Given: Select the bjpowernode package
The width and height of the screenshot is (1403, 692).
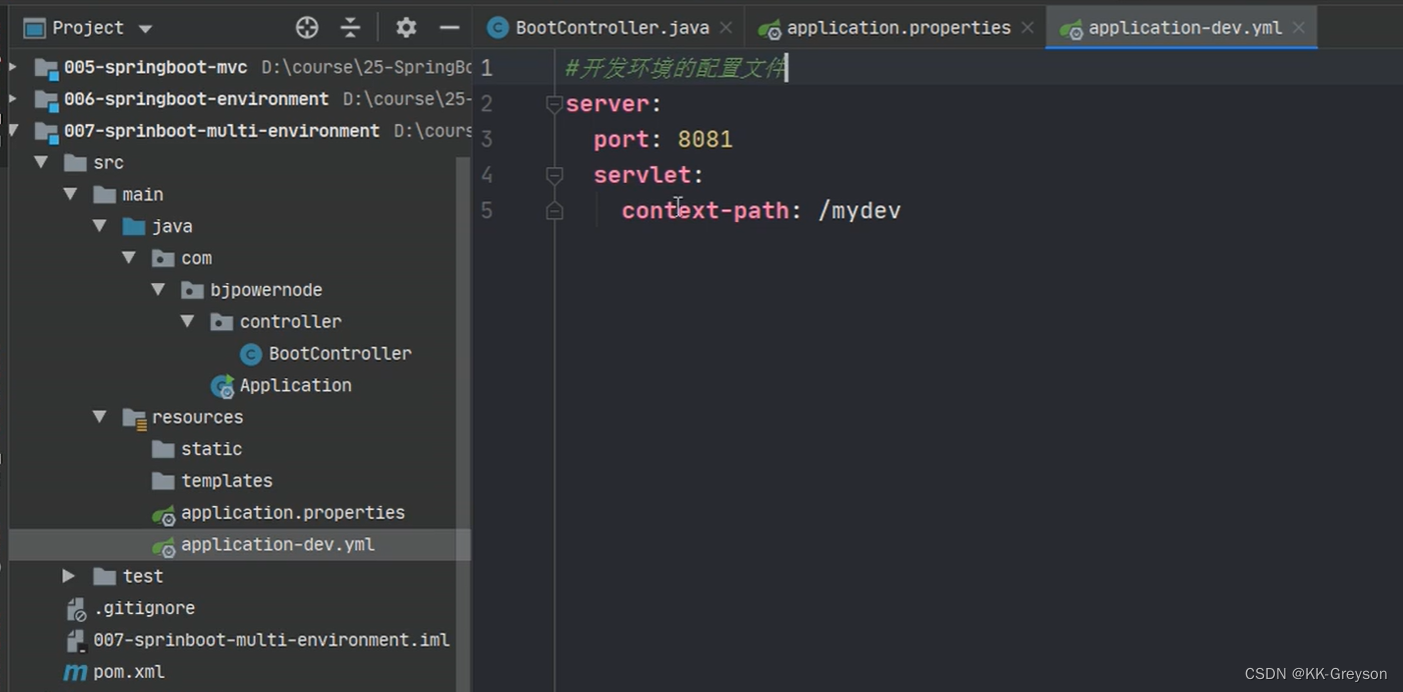Looking at the screenshot, I should pos(266,290).
